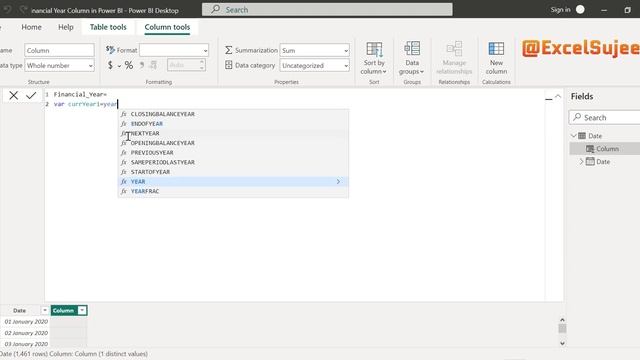
Task: Click the Summarization sigma icon
Action: coord(229,50)
